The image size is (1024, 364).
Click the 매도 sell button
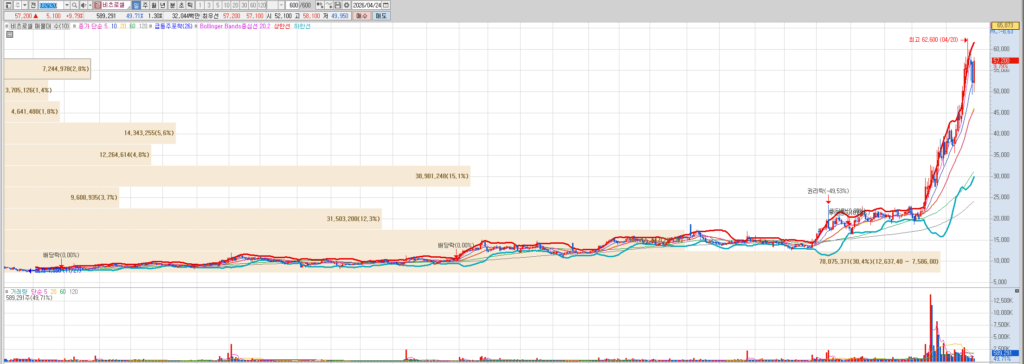(380, 16)
